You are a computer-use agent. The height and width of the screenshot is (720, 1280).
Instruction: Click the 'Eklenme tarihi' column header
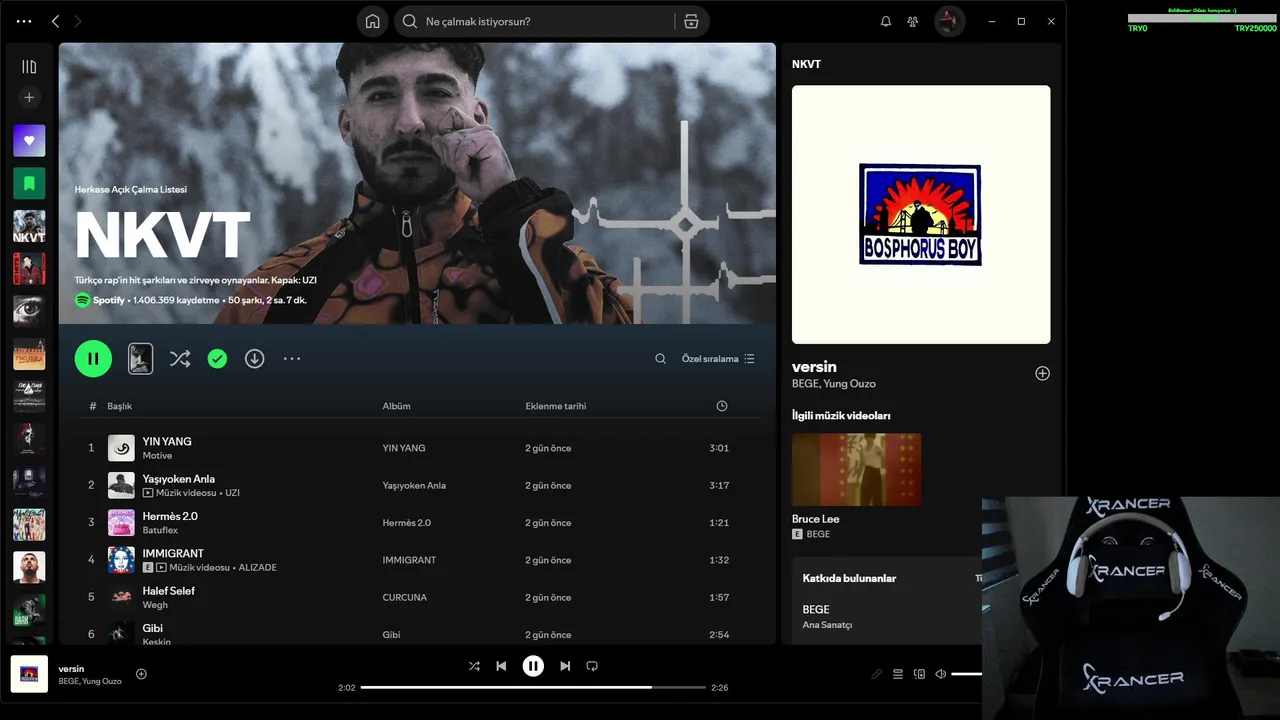click(556, 406)
